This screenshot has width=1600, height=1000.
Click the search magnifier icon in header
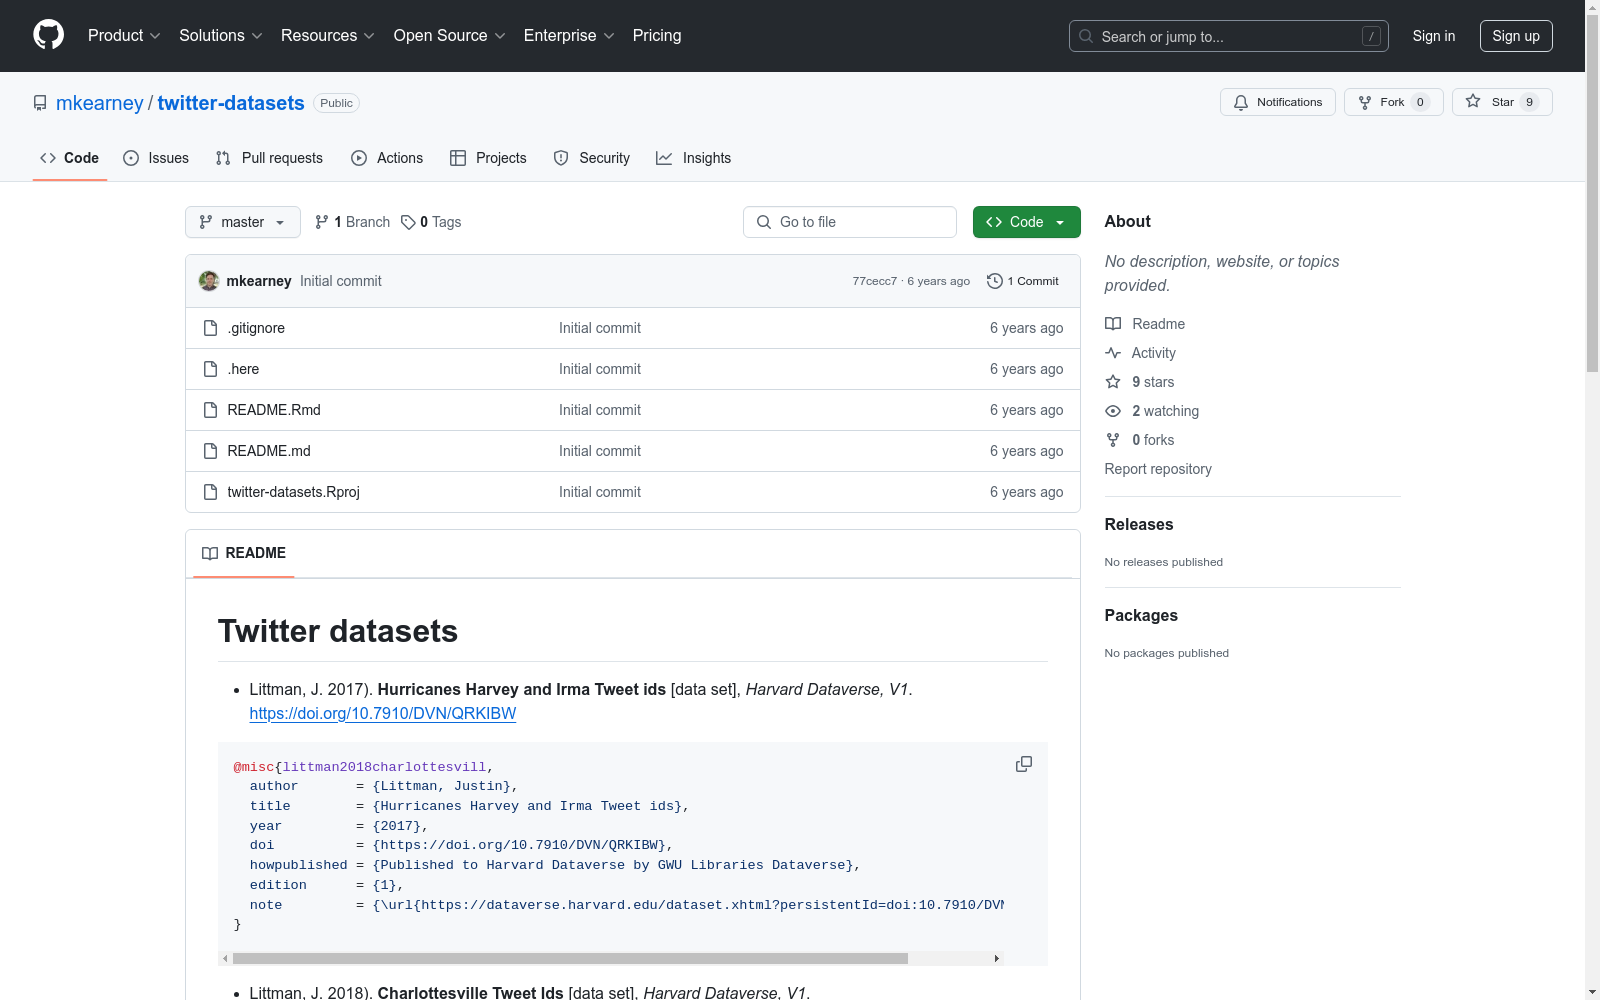tap(1086, 36)
